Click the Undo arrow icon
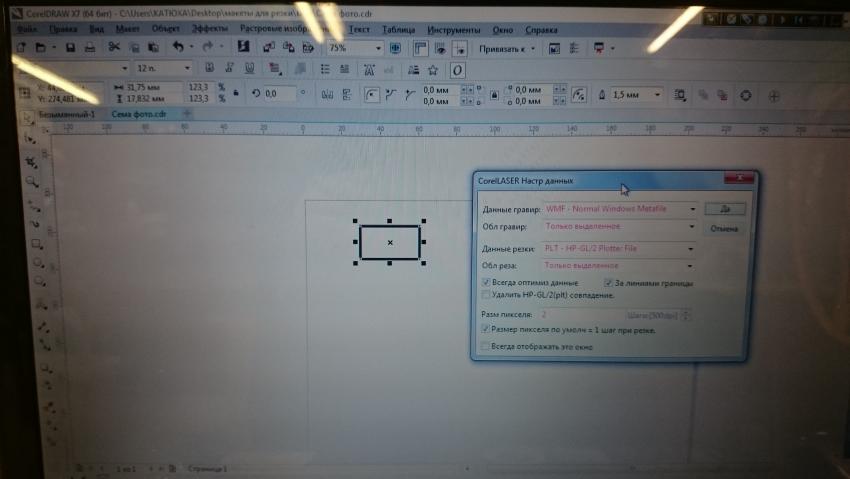This screenshot has height=479, width=850. 178,47
